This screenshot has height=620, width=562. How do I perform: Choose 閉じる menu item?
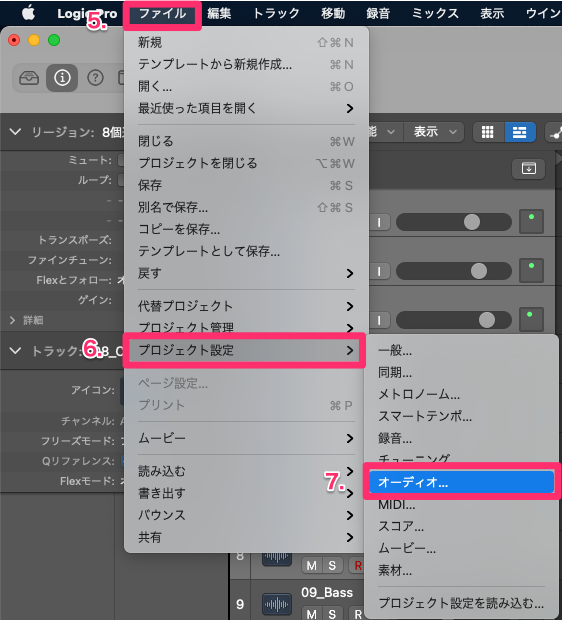(246, 141)
